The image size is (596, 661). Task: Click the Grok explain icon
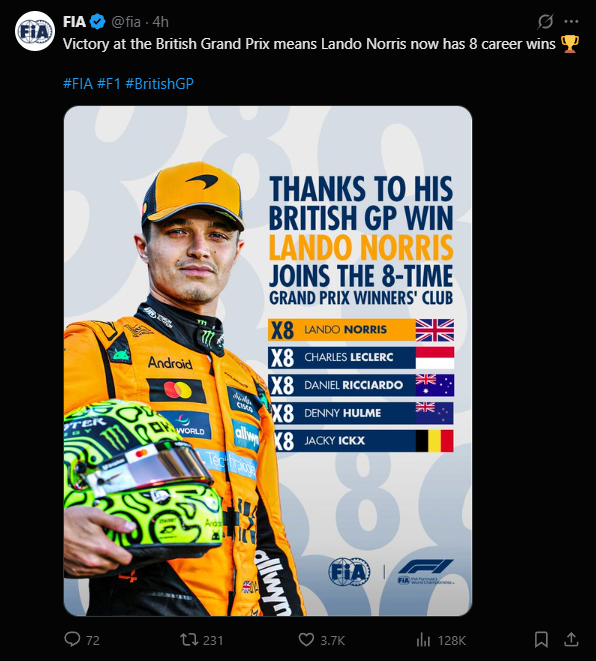click(545, 21)
